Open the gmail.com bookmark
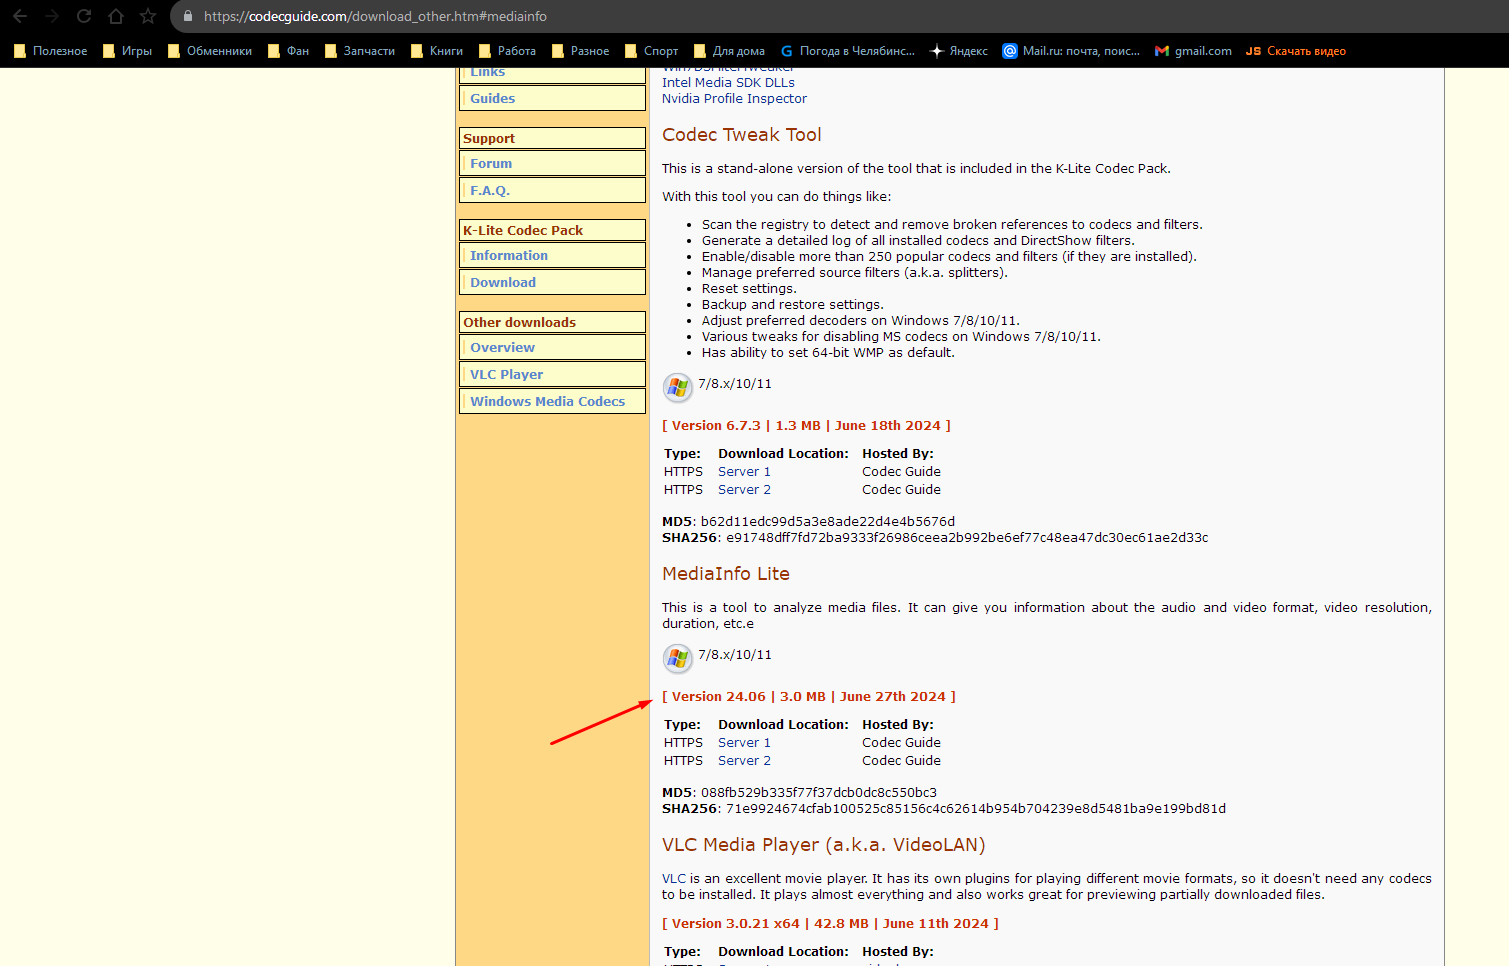1509x966 pixels. (x=1193, y=51)
